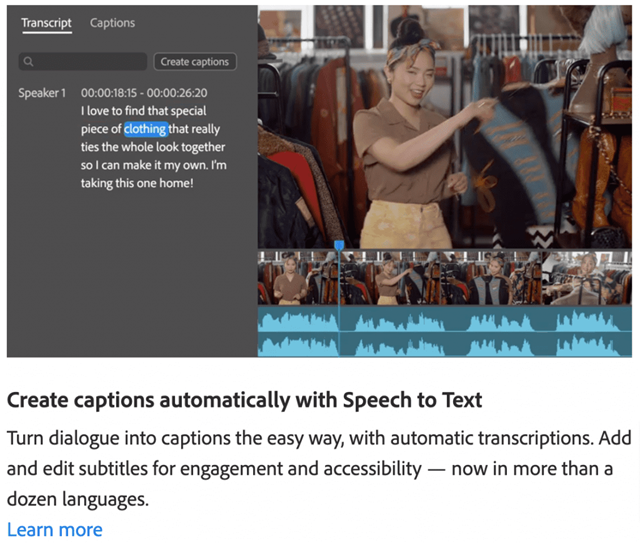Click the words ties the whole look together
This screenshot has height=543, width=640.
[153, 147]
